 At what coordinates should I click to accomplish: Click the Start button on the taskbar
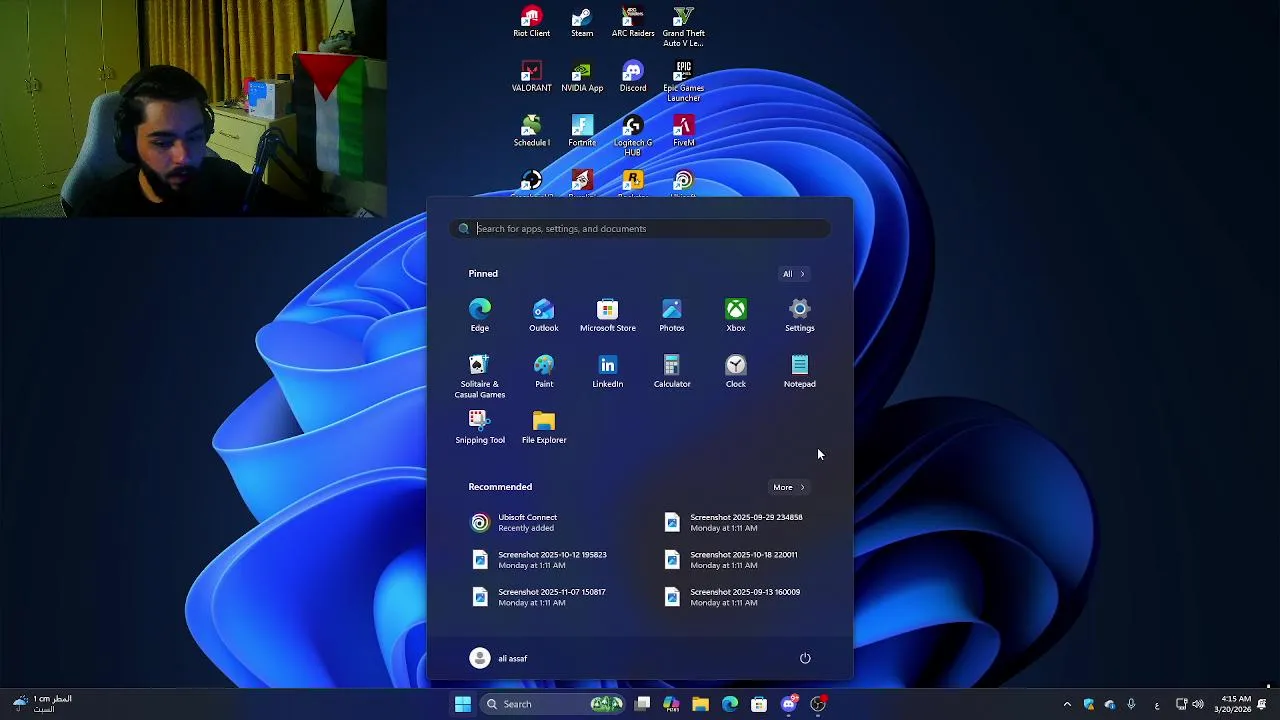(x=462, y=704)
